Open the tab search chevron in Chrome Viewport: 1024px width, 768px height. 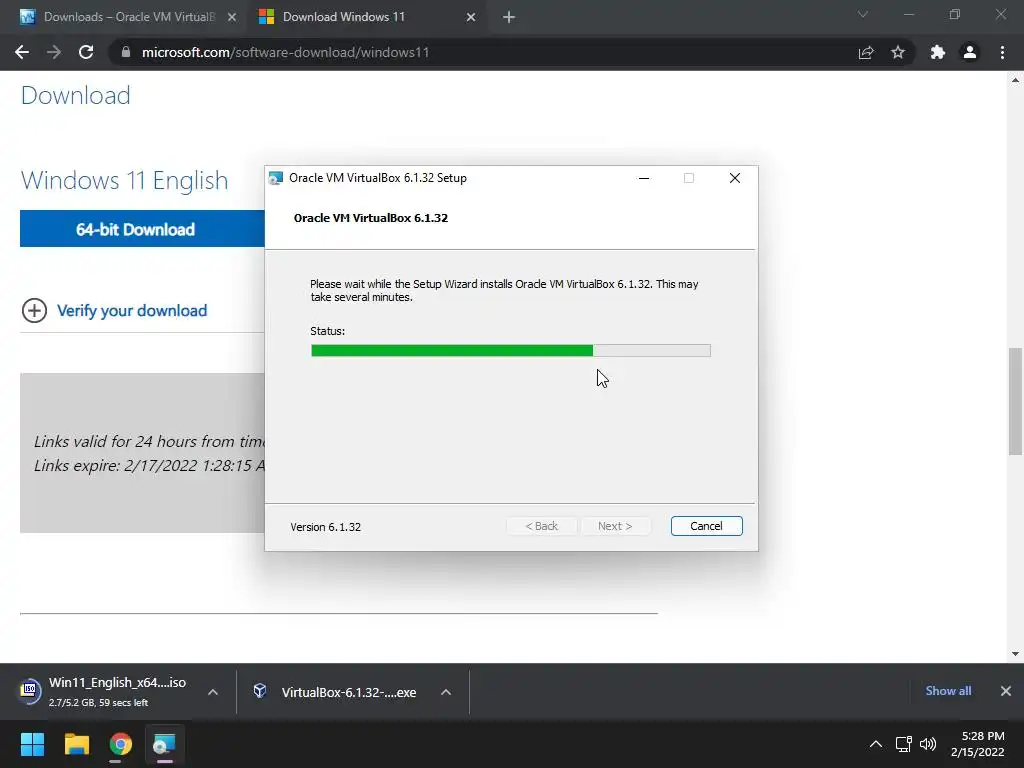pos(863,14)
